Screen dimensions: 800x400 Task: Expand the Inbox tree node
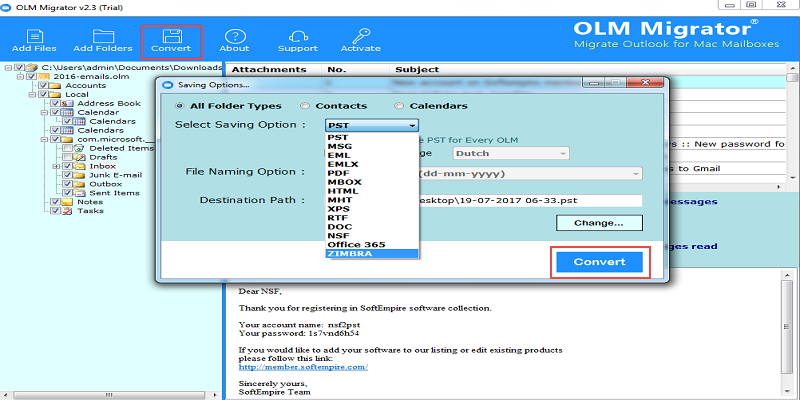56,166
